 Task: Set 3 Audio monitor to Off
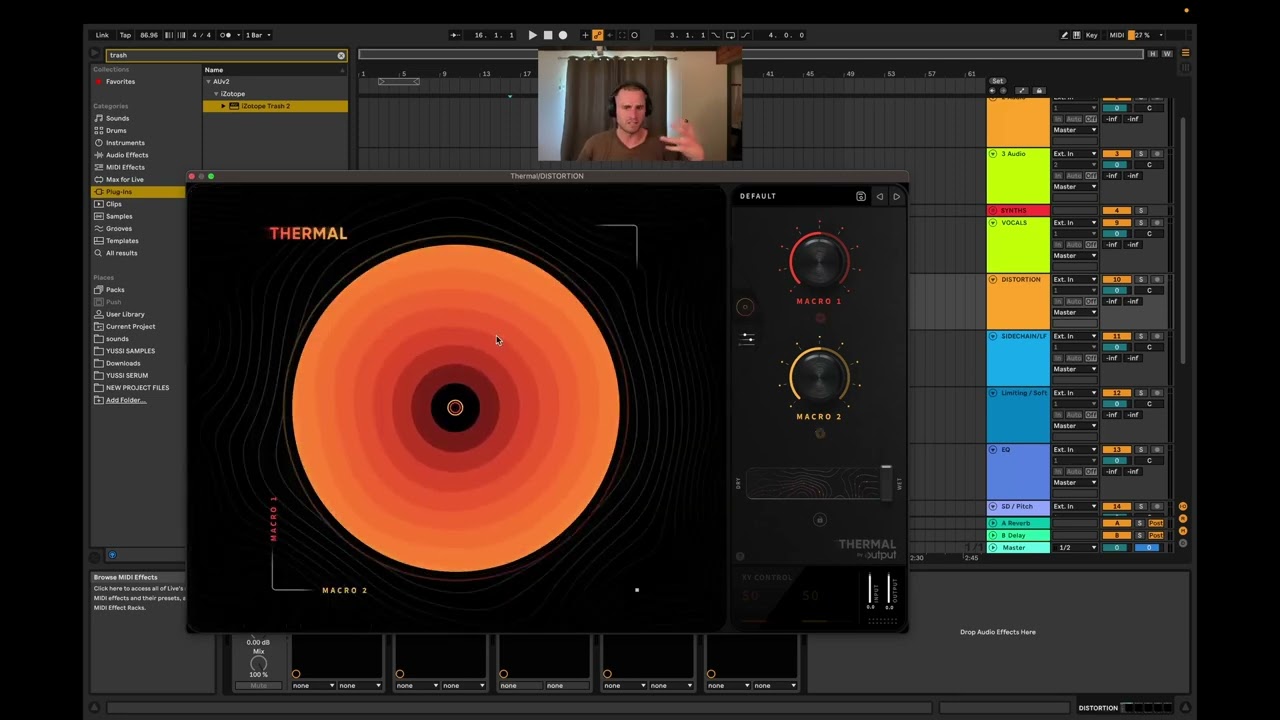(1091, 176)
